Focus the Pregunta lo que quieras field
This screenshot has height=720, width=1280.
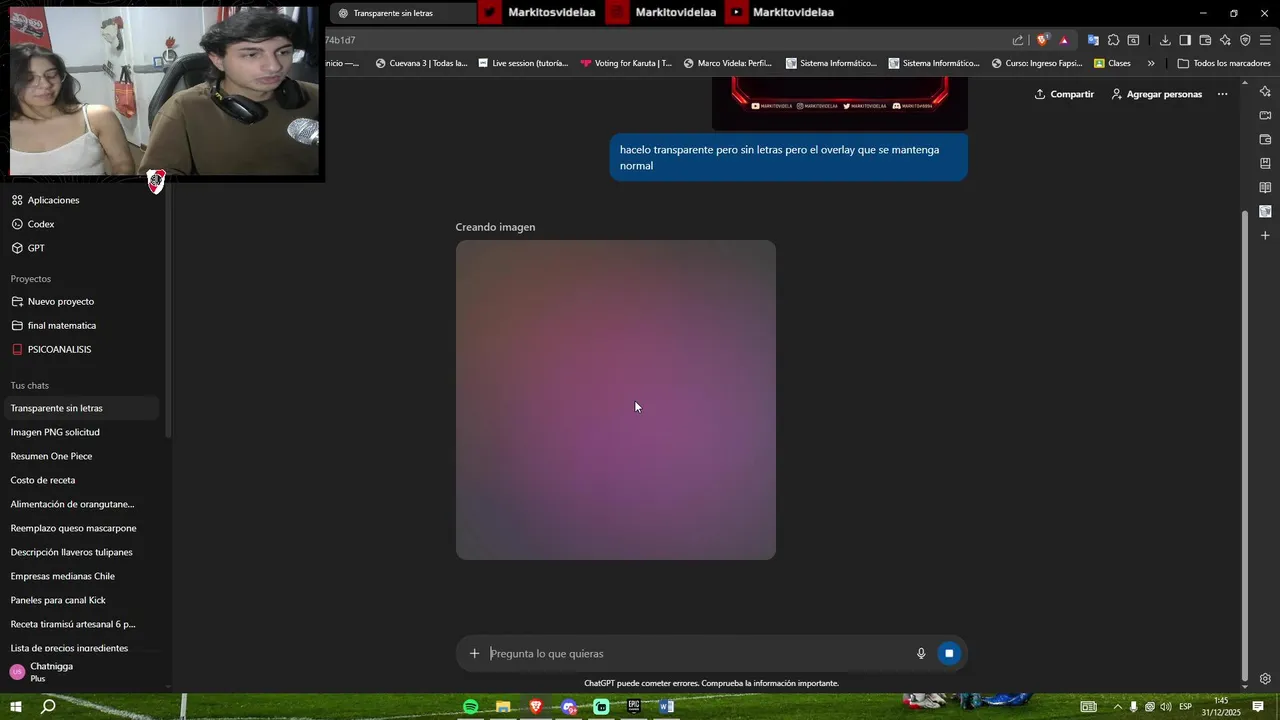point(696,653)
